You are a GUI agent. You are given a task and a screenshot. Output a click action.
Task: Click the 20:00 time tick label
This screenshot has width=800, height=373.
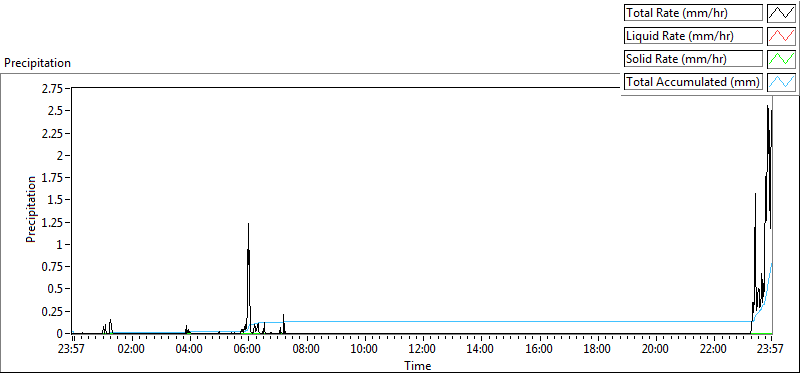[656, 350]
